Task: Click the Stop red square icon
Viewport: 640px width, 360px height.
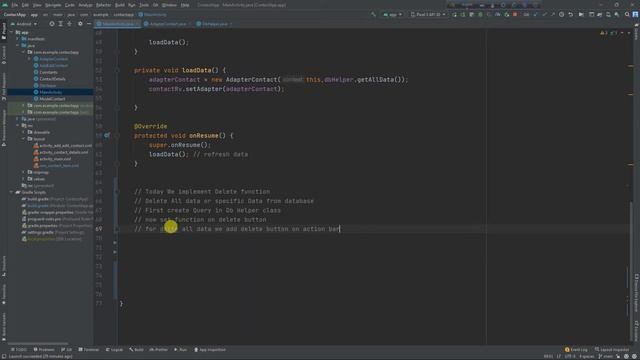Action: click(516, 15)
